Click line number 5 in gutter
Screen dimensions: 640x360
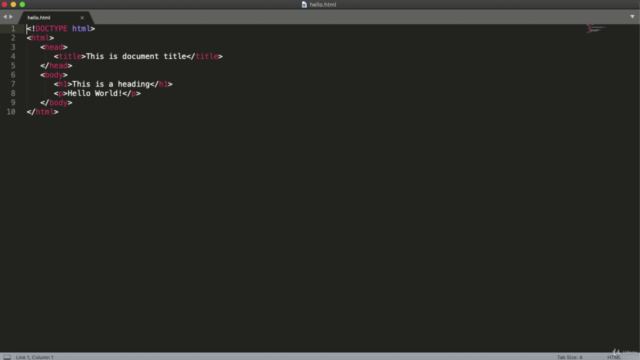pyautogui.click(x=13, y=66)
